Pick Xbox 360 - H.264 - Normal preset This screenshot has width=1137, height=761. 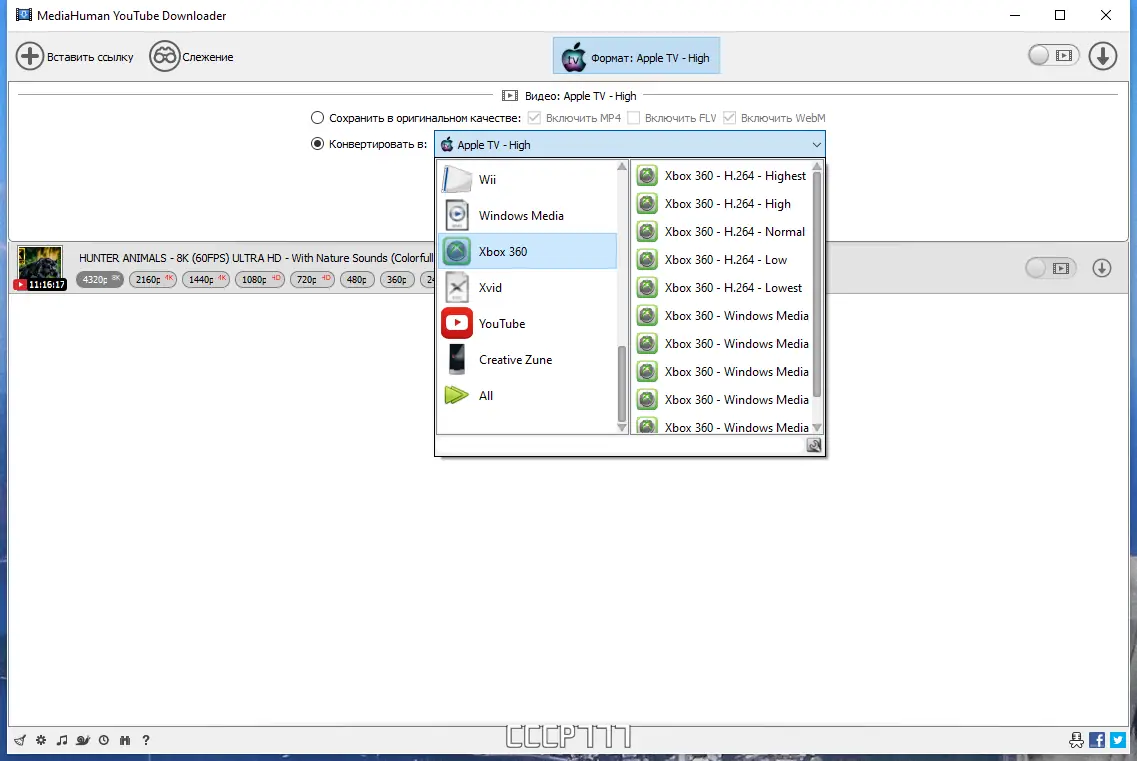click(722, 231)
